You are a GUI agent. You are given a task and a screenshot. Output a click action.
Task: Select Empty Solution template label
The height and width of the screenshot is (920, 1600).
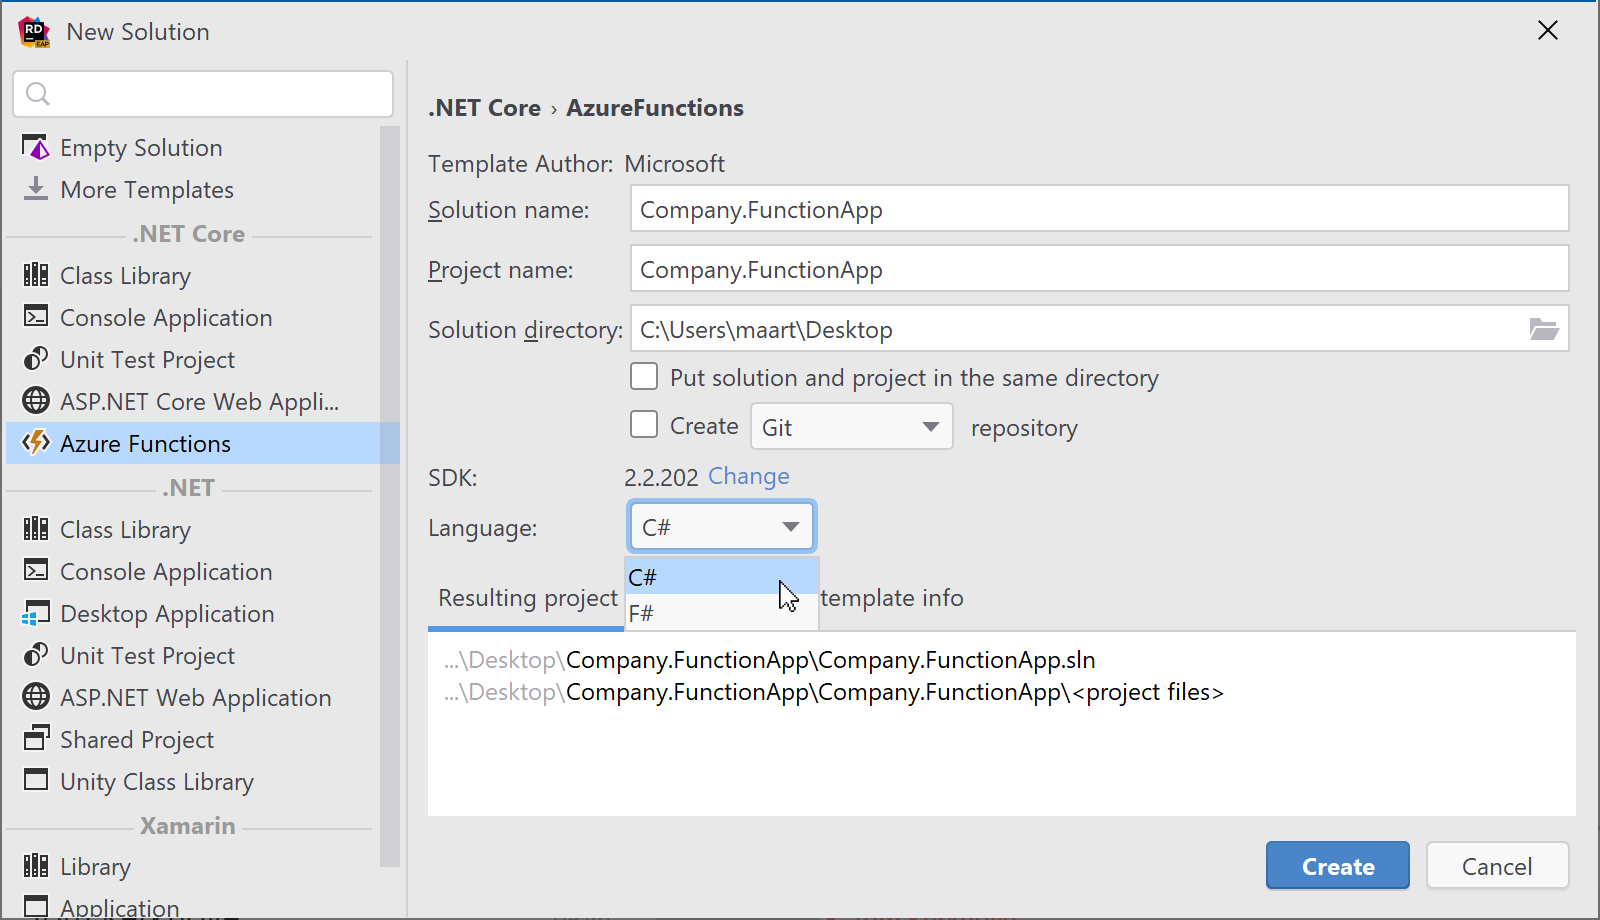(141, 148)
